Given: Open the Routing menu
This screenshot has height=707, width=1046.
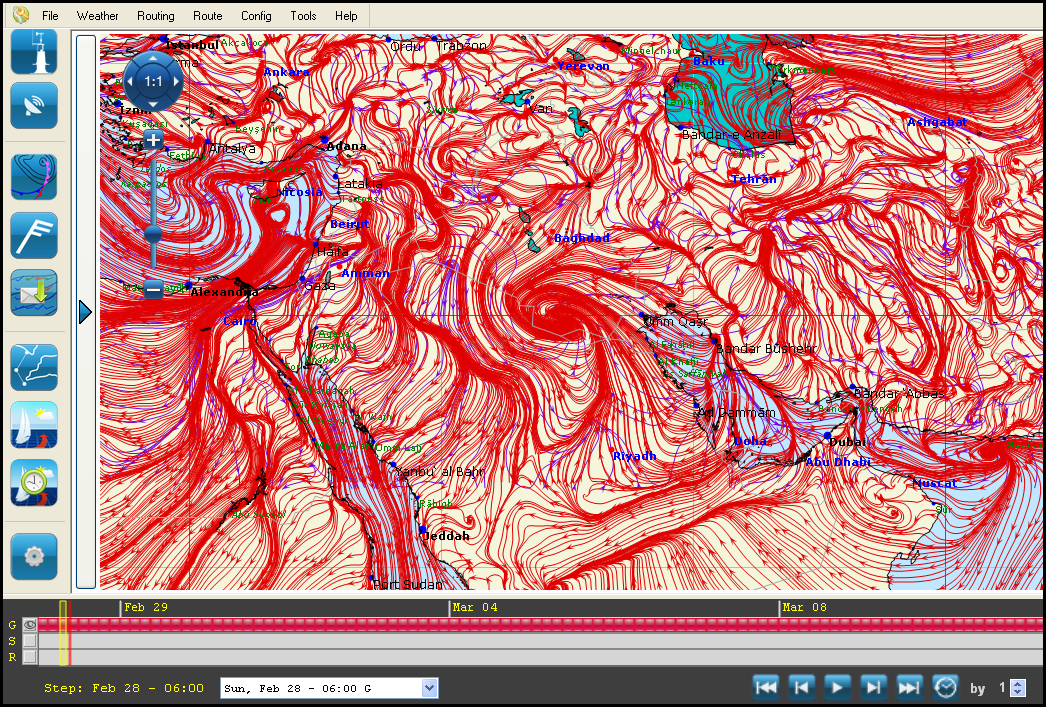Looking at the screenshot, I should tap(155, 15).
